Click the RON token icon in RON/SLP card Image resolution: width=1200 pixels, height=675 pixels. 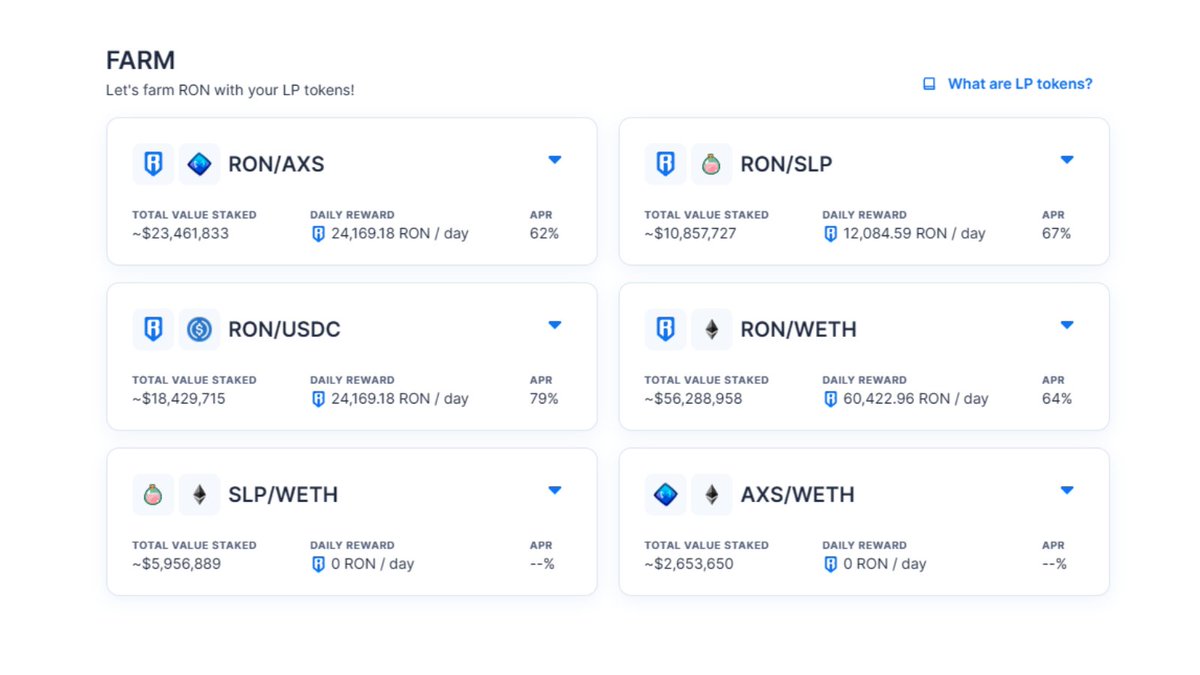click(665, 164)
